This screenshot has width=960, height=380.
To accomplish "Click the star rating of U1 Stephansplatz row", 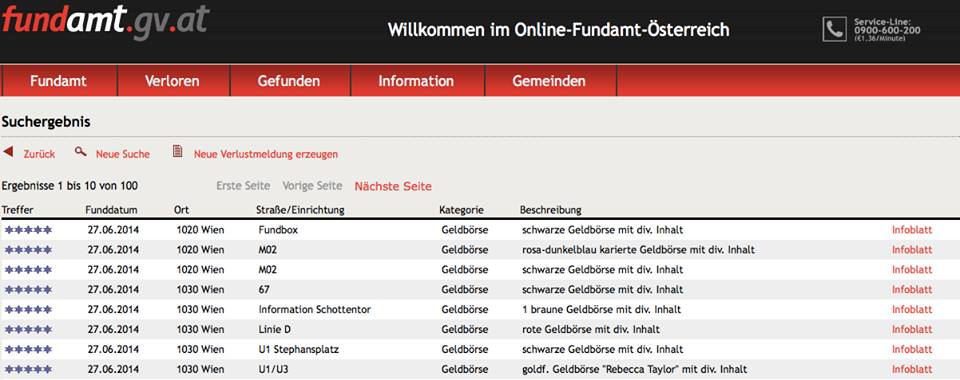I will (28, 350).
